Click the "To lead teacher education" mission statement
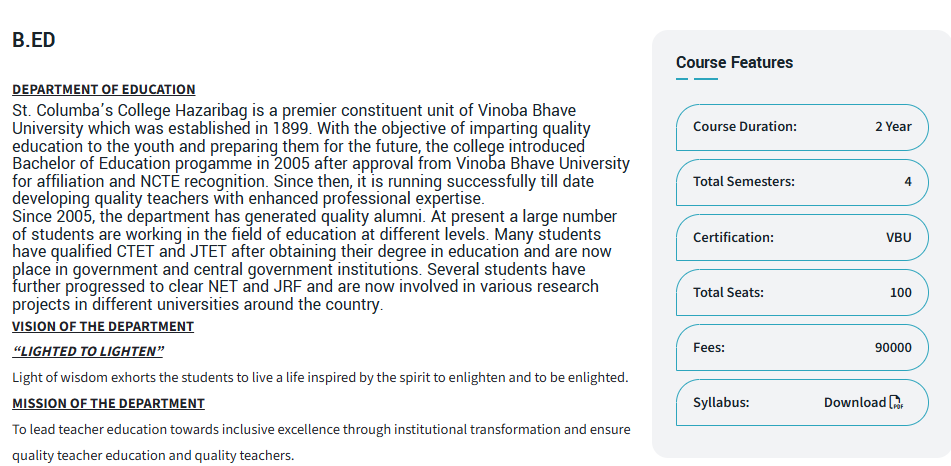Screen dimensions: 951x466 (320, 429)
